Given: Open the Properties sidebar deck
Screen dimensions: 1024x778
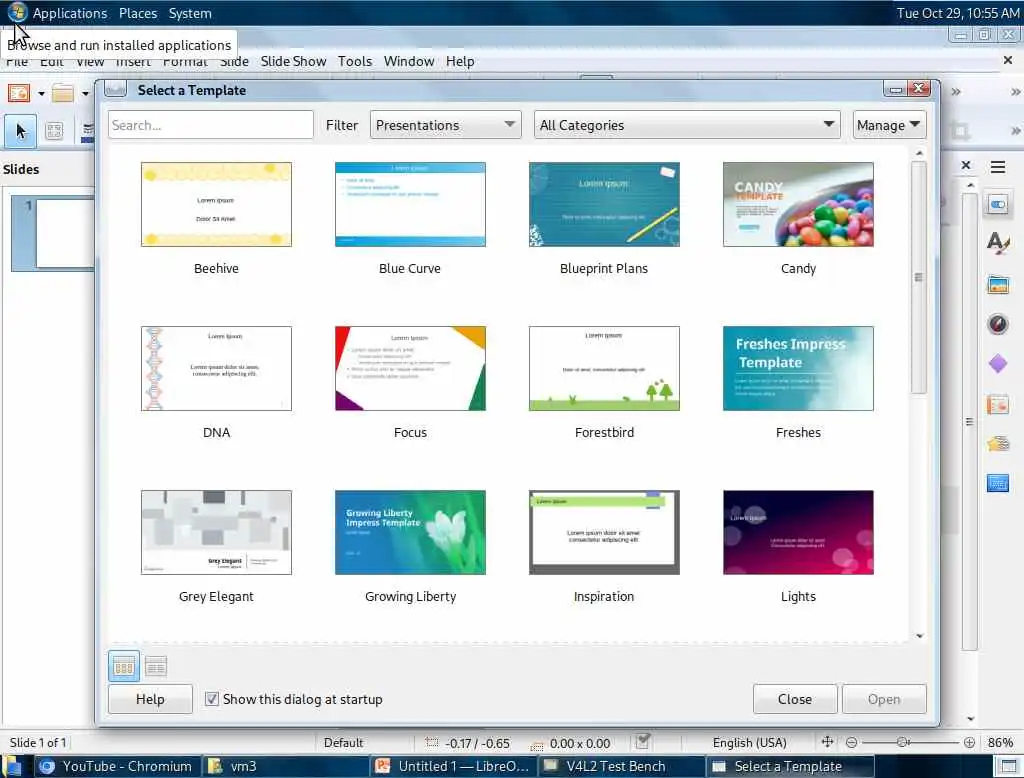Looking at the screenshot, I should (998, 205).
